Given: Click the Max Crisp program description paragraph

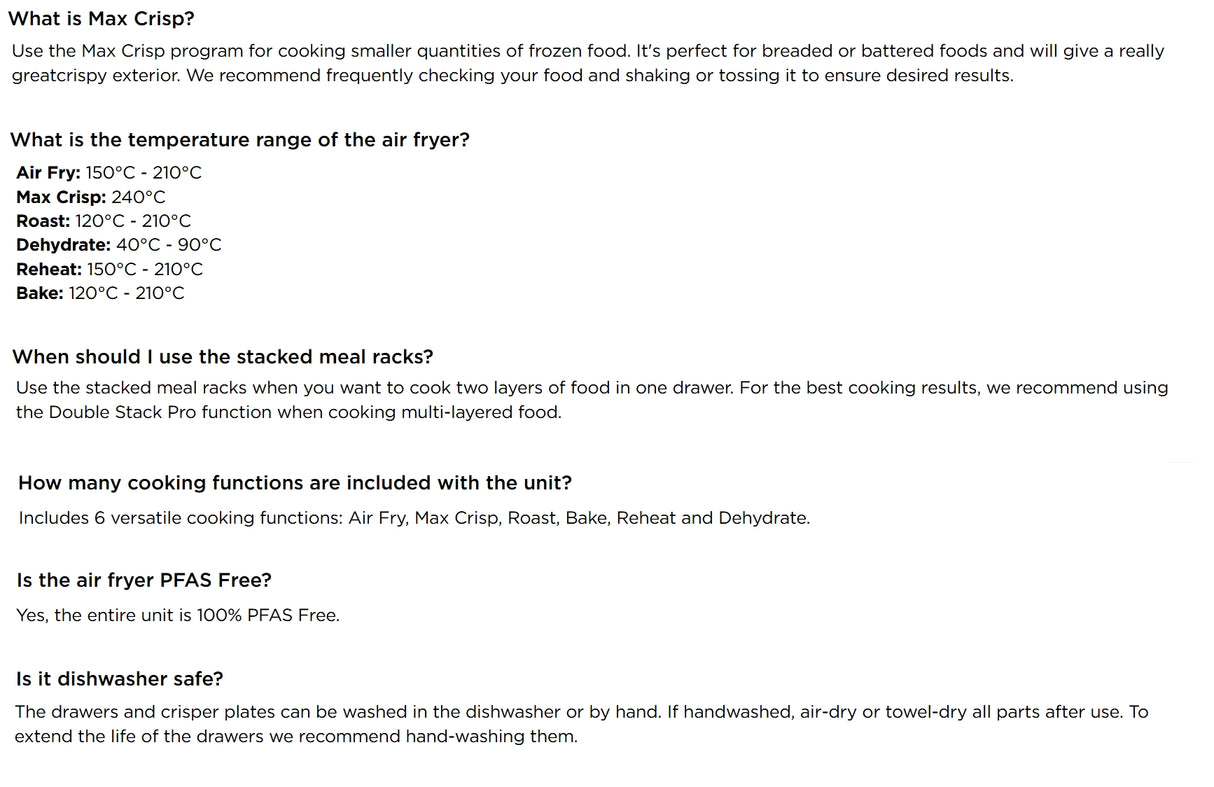Looking at the screenshot, I should click(587, 63).
